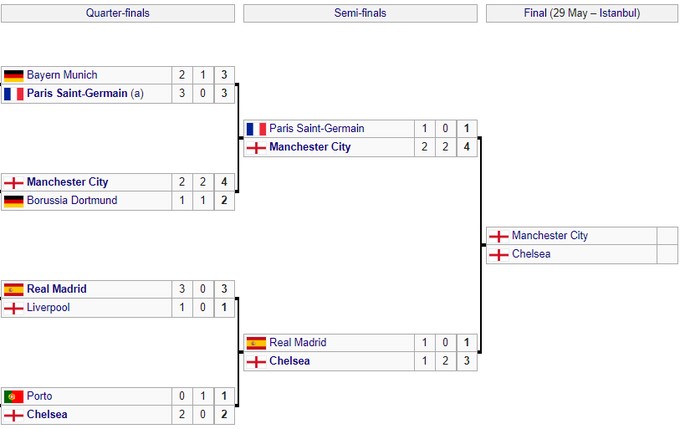Click the Spanish flag beside semi-final Real Madrid
Screen dimensions: 680x429
pos(256,343)
